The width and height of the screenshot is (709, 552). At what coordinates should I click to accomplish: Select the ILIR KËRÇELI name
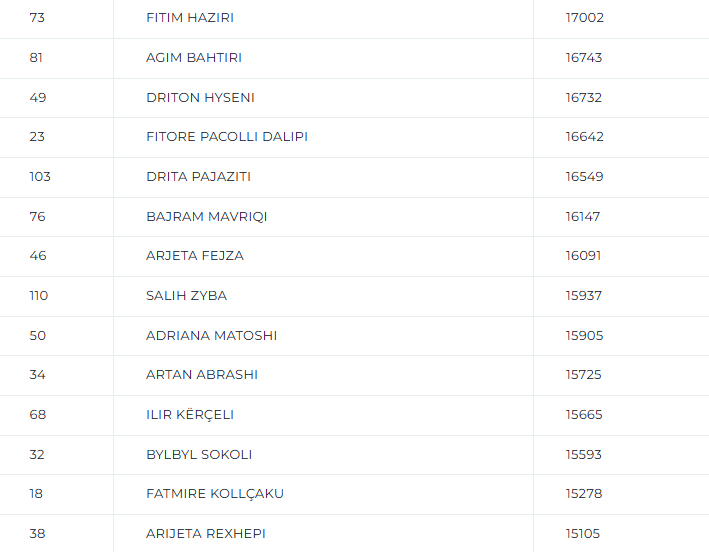click(190, 414)
